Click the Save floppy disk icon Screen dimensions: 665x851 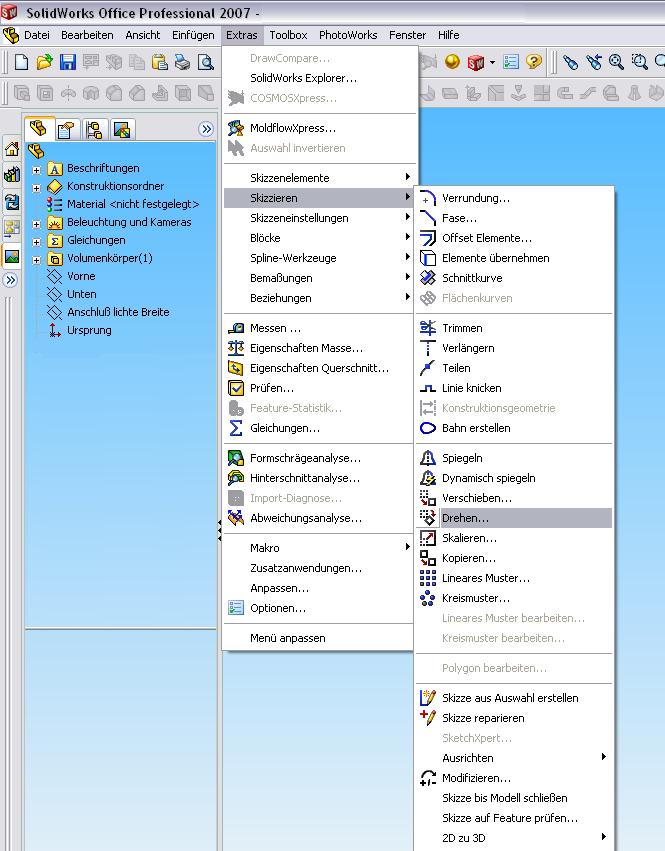(67, 62)
